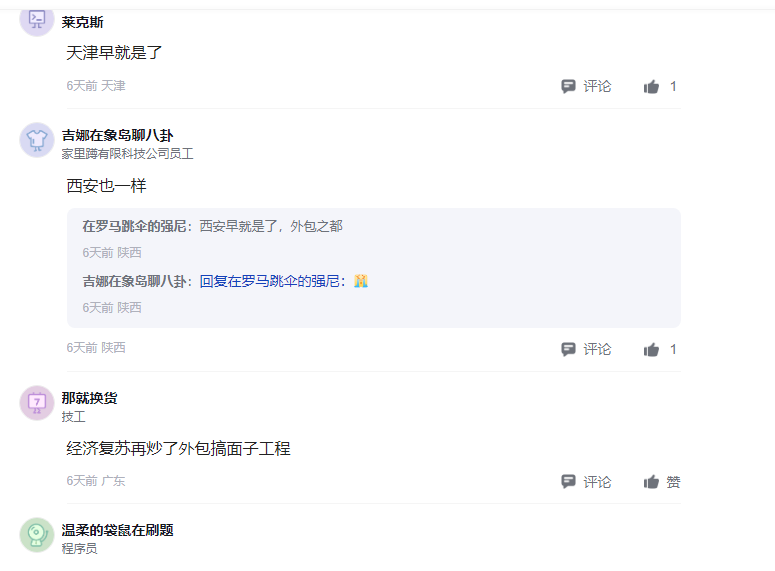This screenshot has height=571, width=775.
Task: Open username 莱克斯 profile
Action: [x=82, y=22]
